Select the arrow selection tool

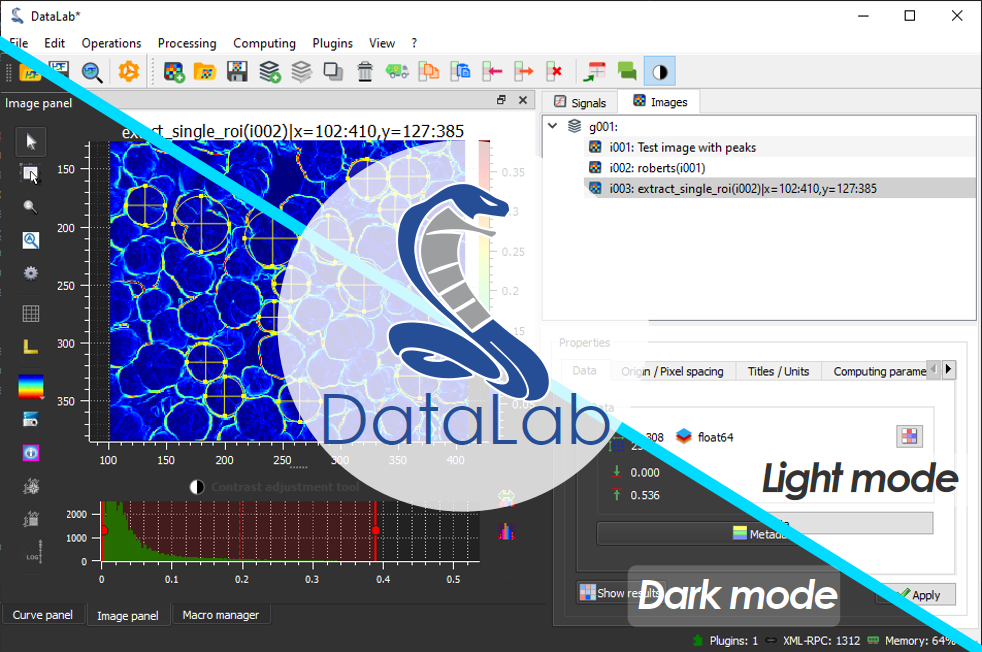31,142
